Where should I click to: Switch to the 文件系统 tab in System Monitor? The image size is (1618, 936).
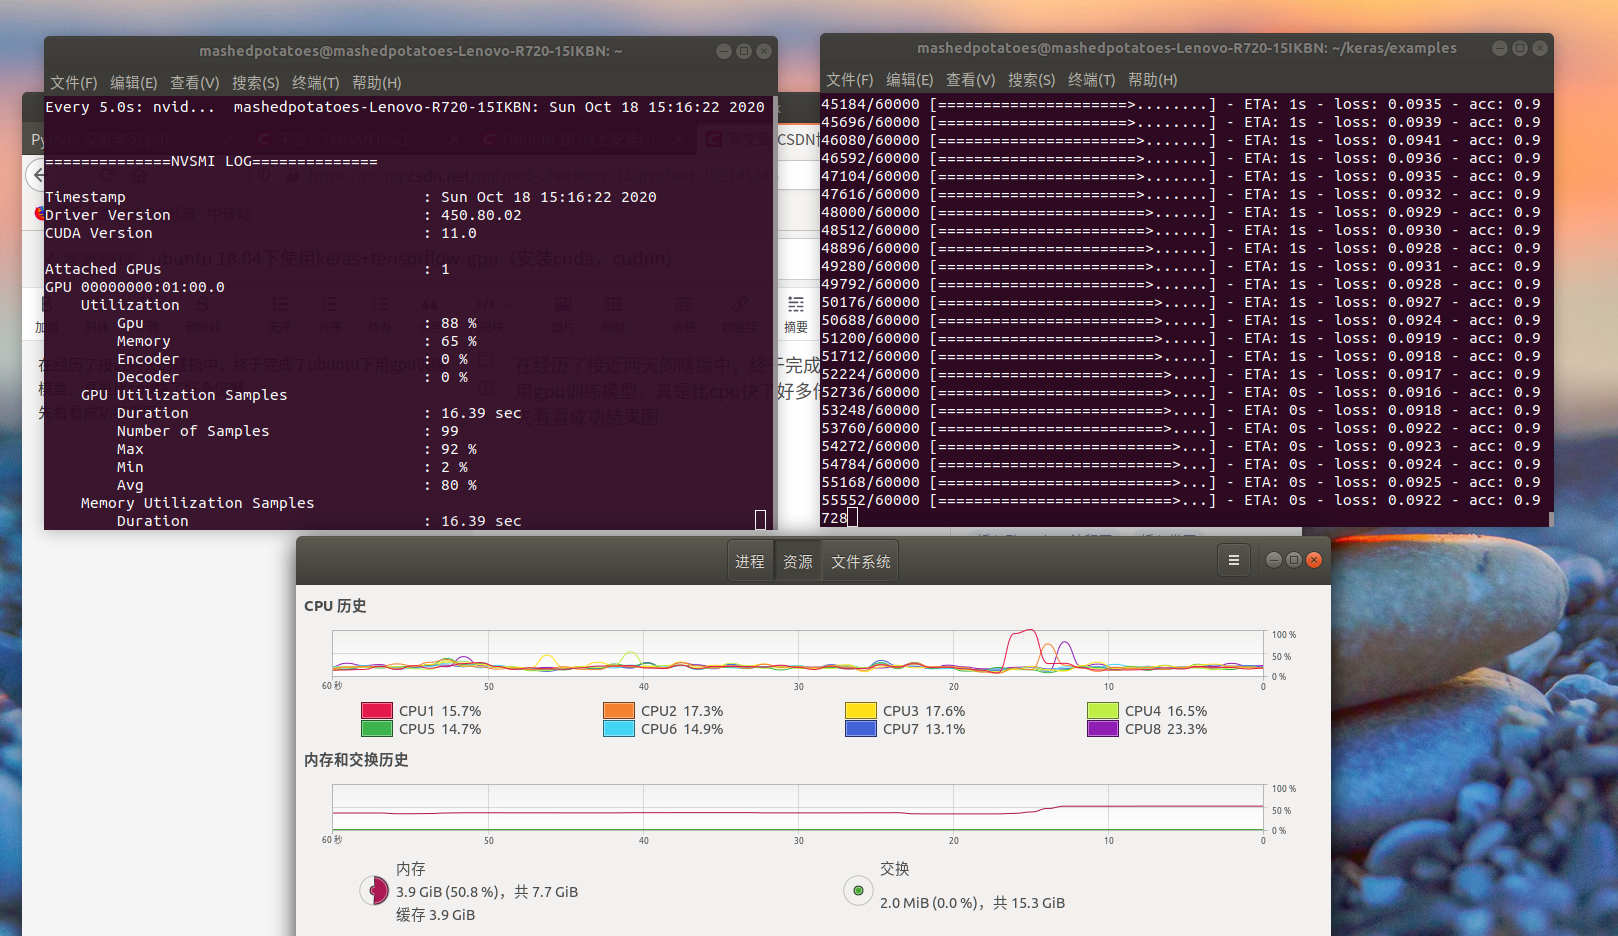(x=860, y=561)
